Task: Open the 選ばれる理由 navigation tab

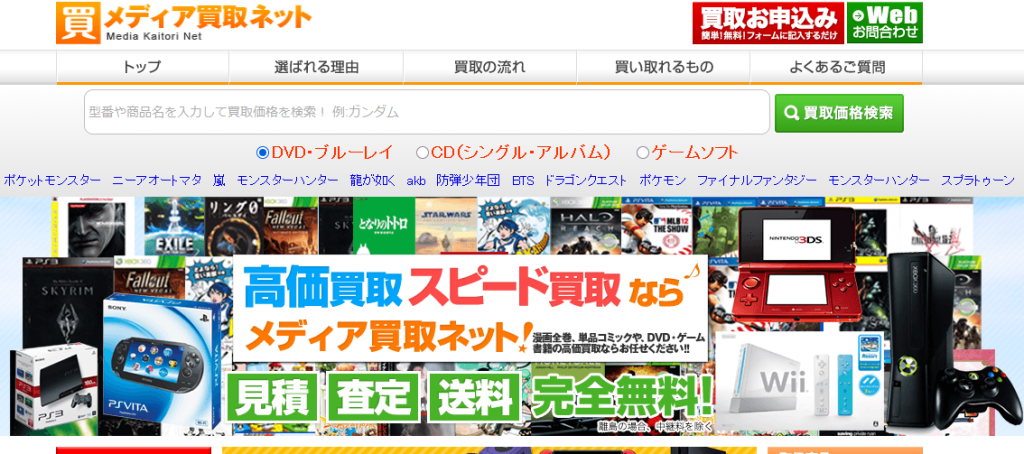Action: click(x=316, y=67)
